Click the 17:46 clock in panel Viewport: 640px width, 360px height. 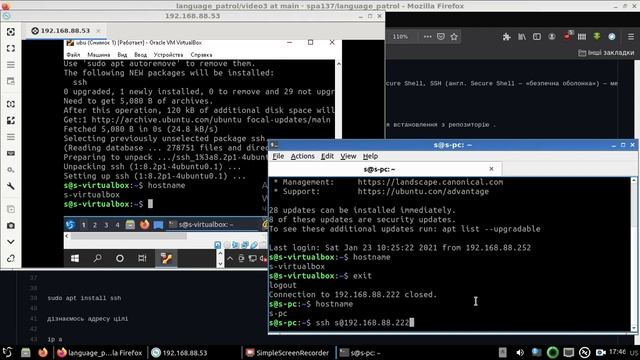(617, 351)
